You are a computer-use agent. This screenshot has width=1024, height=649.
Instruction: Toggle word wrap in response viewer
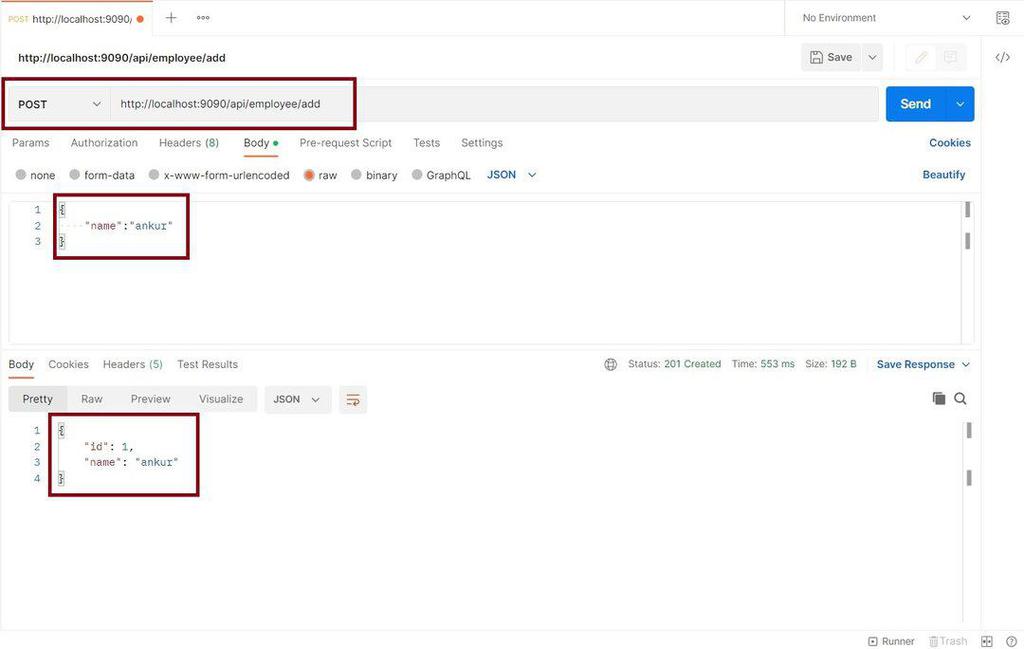coord(353,400)
